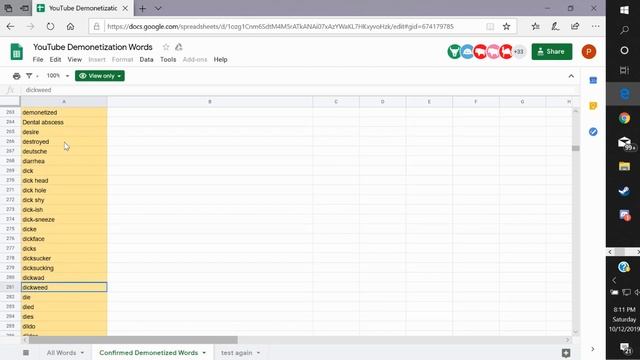Open the Google Sheets home icon
The height and width of the screenshot is (360, 640).
coord(16,52)
